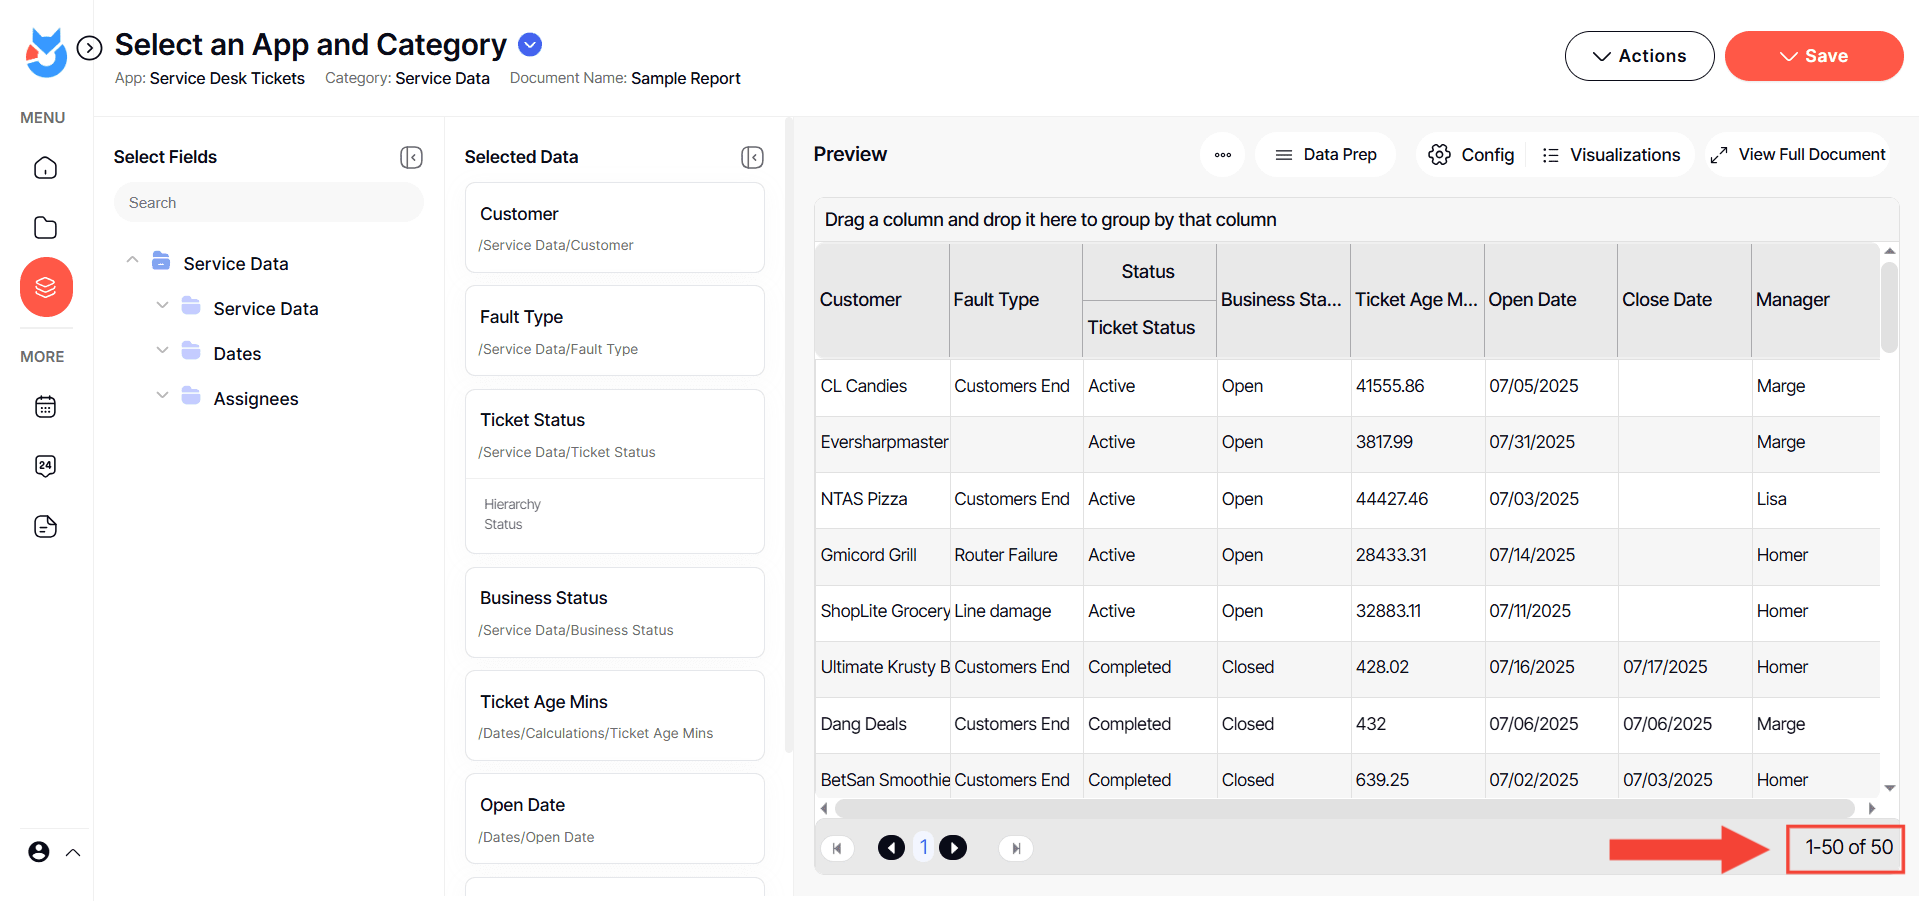The image size is (1919, 901).
Task: Click View Full Document
Action: pyautogui.click(x=1798, y=155)
